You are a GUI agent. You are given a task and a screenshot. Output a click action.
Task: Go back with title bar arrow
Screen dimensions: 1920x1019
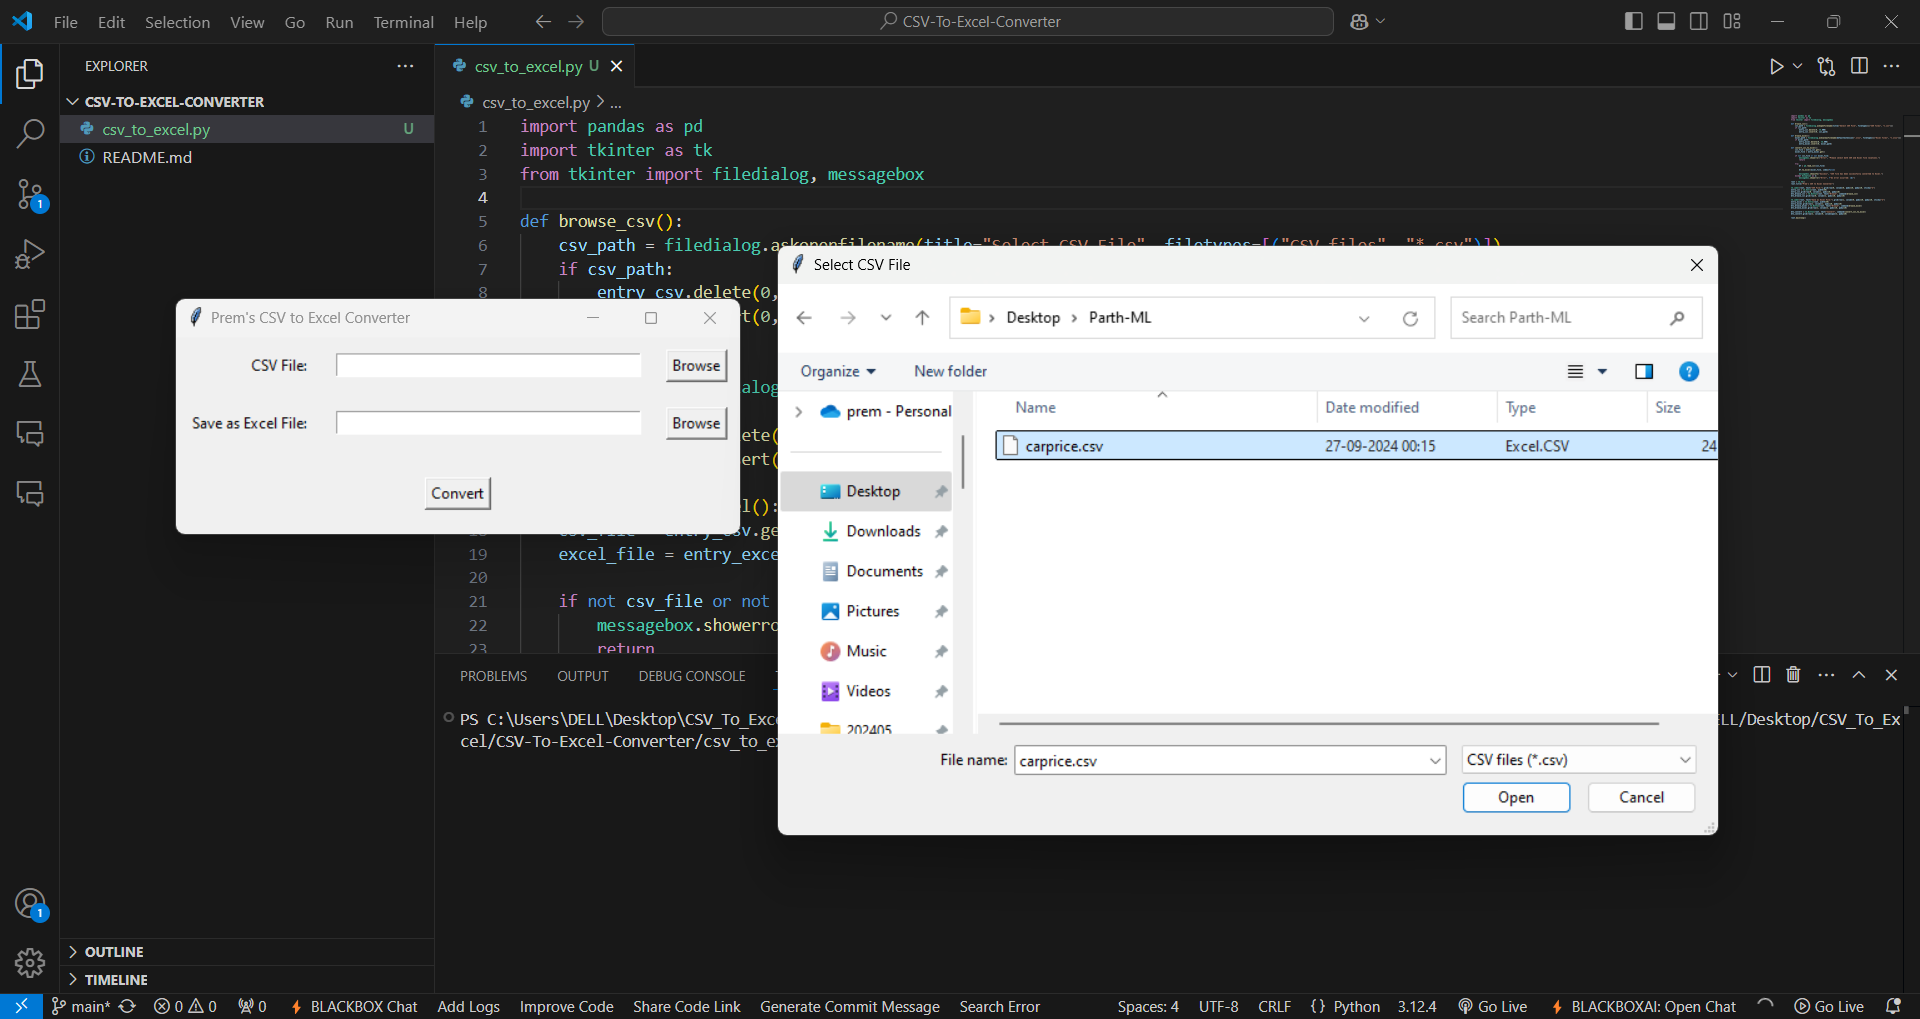point(543,21)
